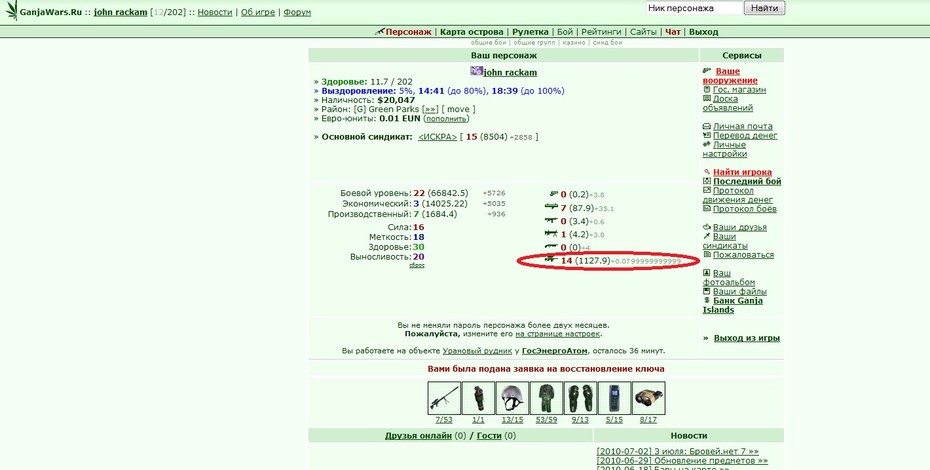Open the Друзья онлайн link
Image resolution: width=930 pixels, height=470 pixels.
pos(418,436)
